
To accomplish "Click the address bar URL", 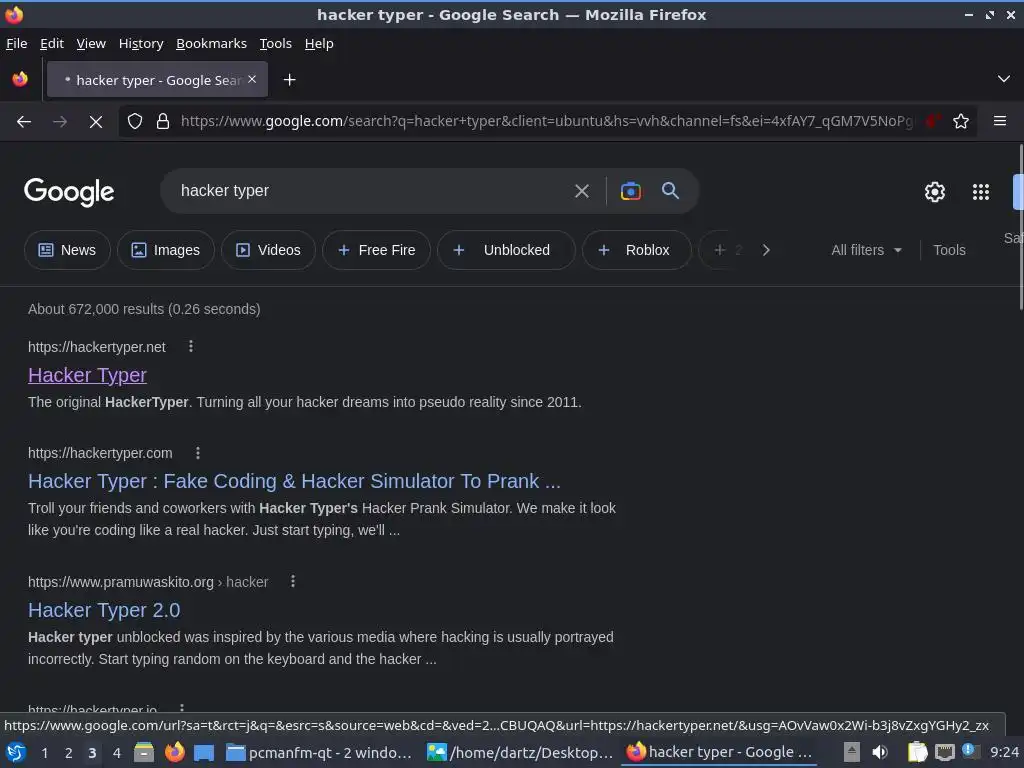I will click(x=546, y=121).
